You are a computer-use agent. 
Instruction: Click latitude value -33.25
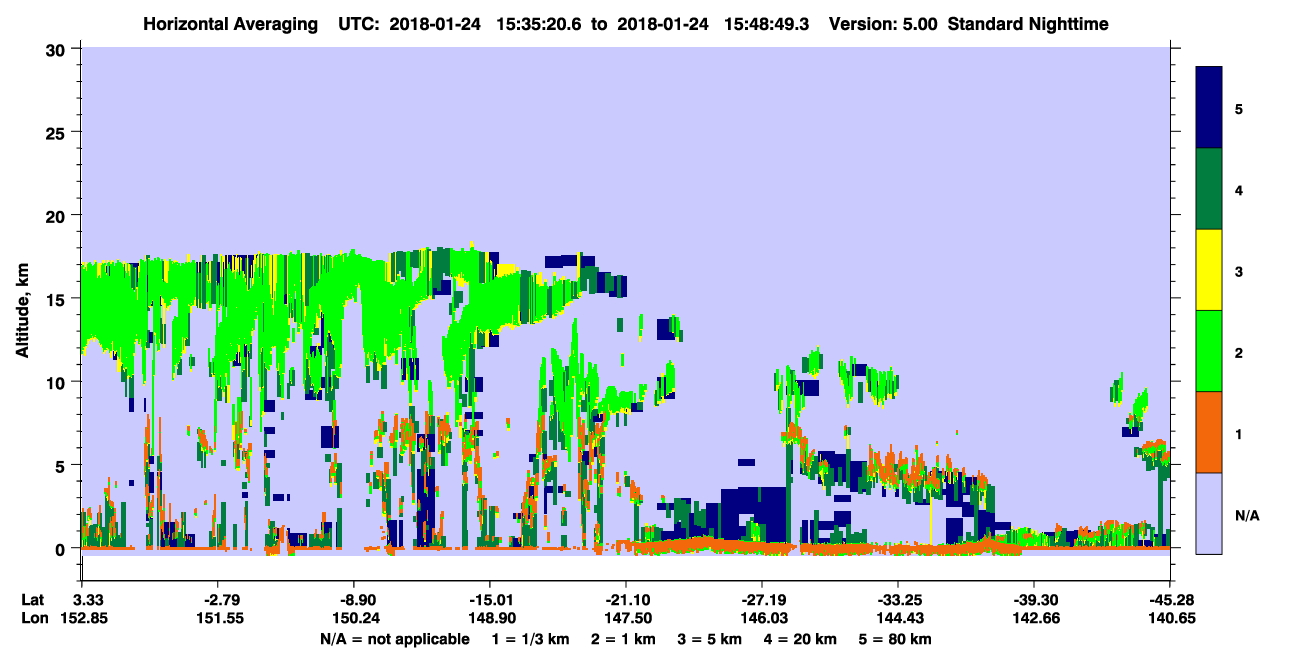(x=898, y=600)
